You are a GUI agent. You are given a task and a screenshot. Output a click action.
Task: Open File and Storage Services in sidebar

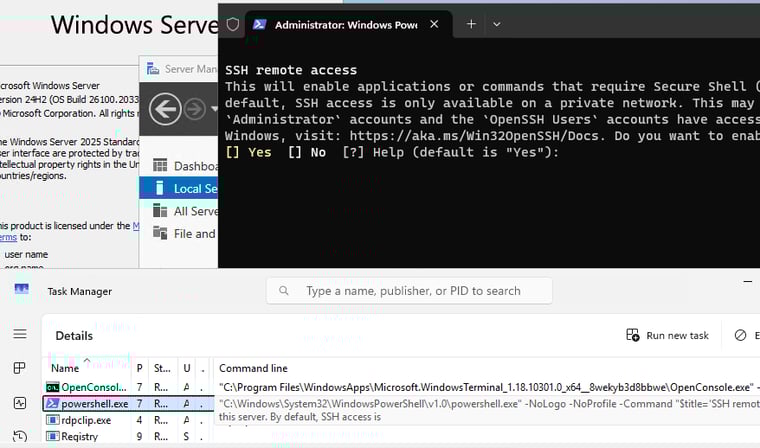point(185,234)
